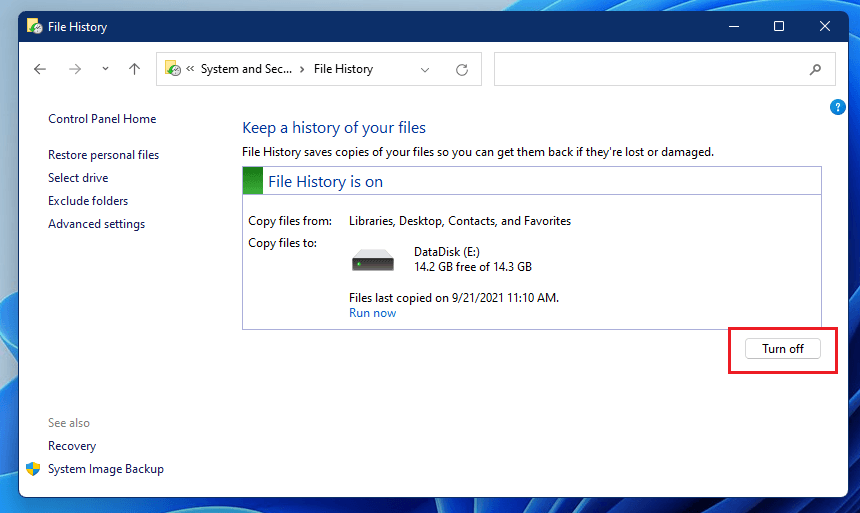Click 'Libraries, Desktop, Contacts, and Favorites' text
This screenshot has height=513, width=860.
click(460, 221)
